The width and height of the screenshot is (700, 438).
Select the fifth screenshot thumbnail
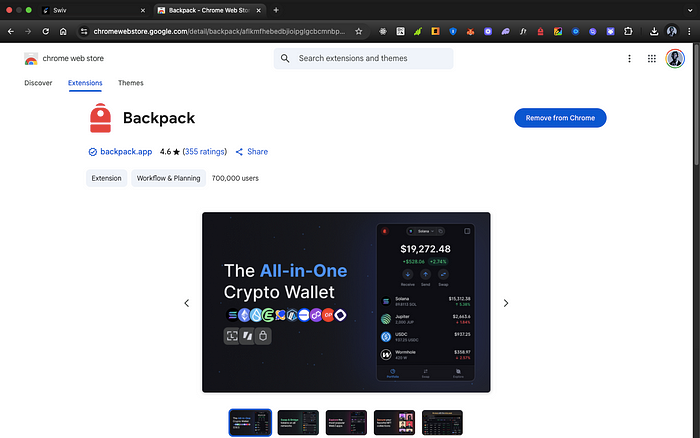(442, 422)
